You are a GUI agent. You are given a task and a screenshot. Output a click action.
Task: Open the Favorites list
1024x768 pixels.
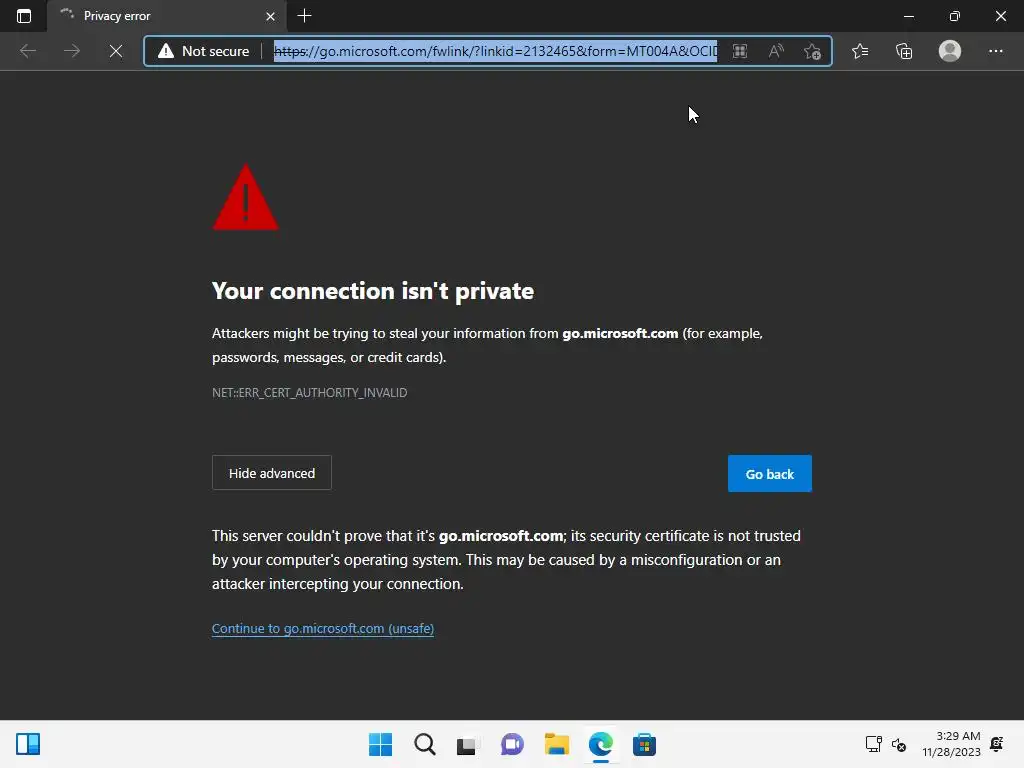860,51
